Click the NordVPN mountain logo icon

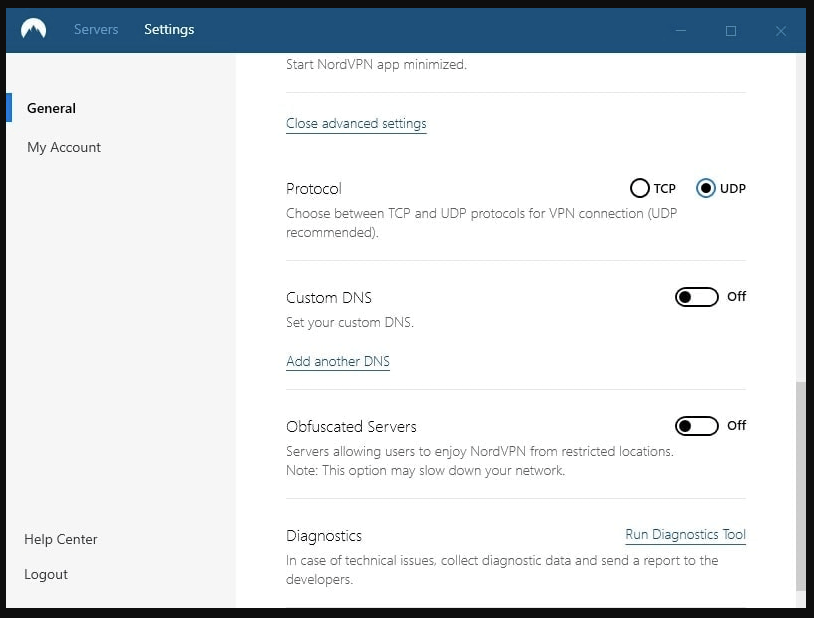[33, 29]
